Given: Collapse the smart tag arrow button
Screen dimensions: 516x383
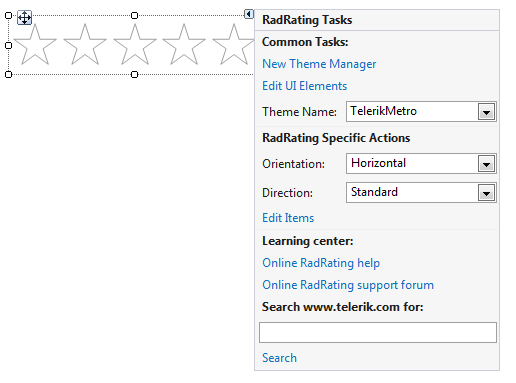Looking at the screenshot, I should point(249,14).
